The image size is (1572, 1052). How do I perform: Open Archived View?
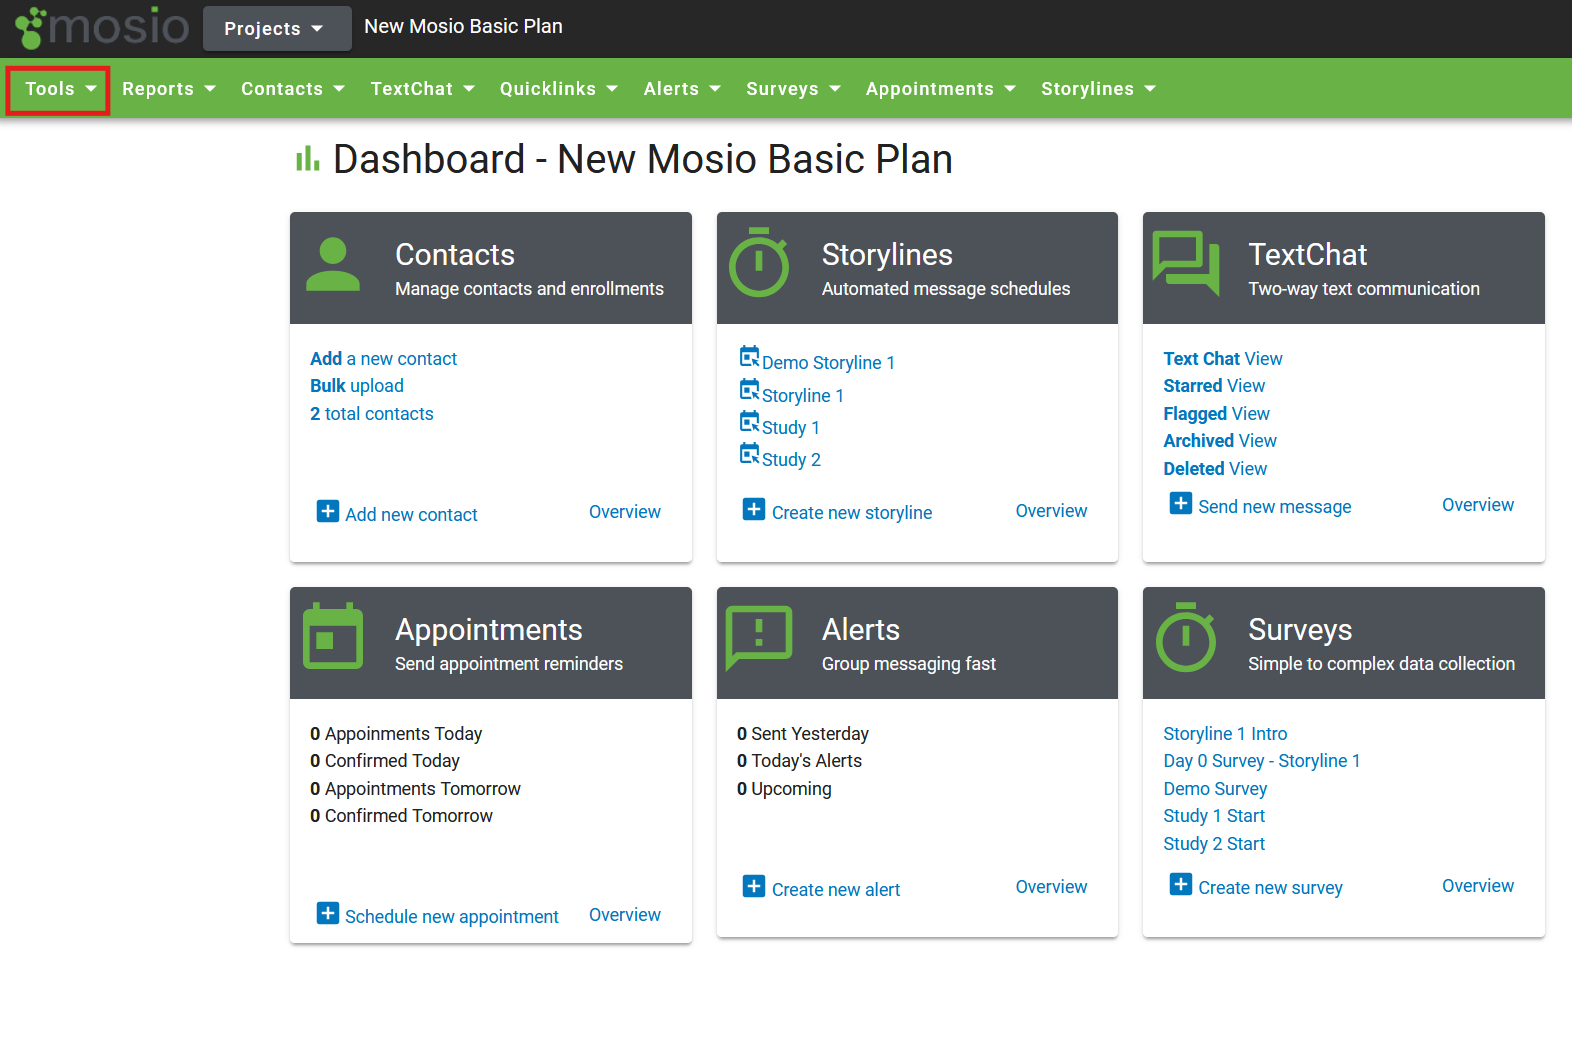1220,441
